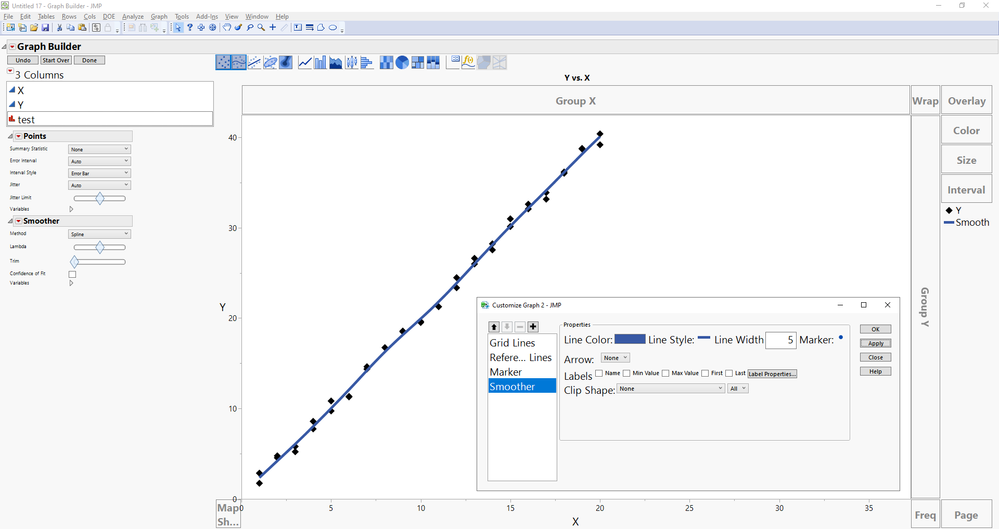Open Smoother Method dropdown
This screenshot has width=999, height=529.
point(99,234)
